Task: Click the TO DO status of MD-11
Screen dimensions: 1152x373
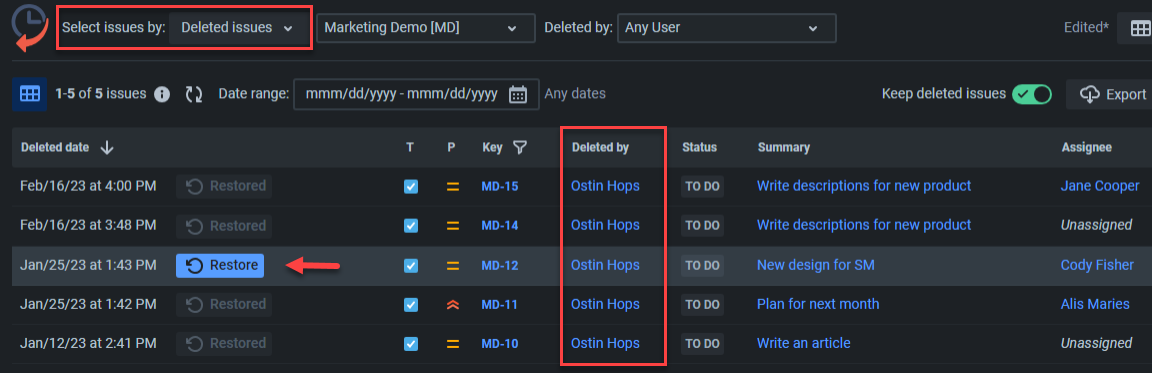Action: pyautogui.click(x=702, y=305)
